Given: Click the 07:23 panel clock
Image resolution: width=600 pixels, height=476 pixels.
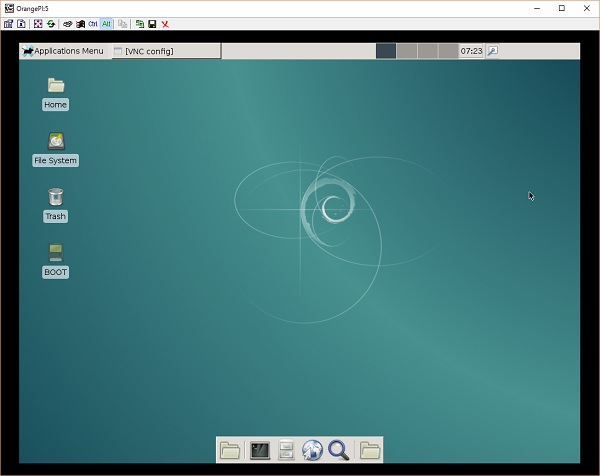Looking at the screenshot, I should click(471, 51).
